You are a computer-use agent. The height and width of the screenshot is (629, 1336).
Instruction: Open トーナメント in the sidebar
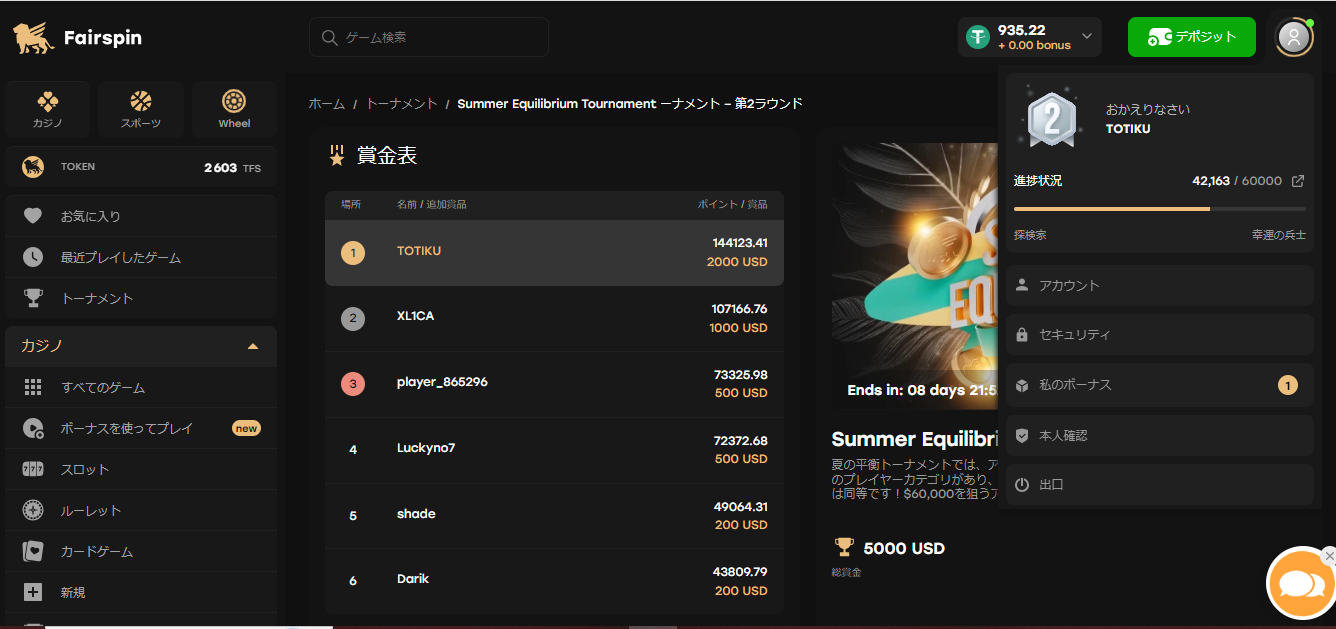point(97,298)
